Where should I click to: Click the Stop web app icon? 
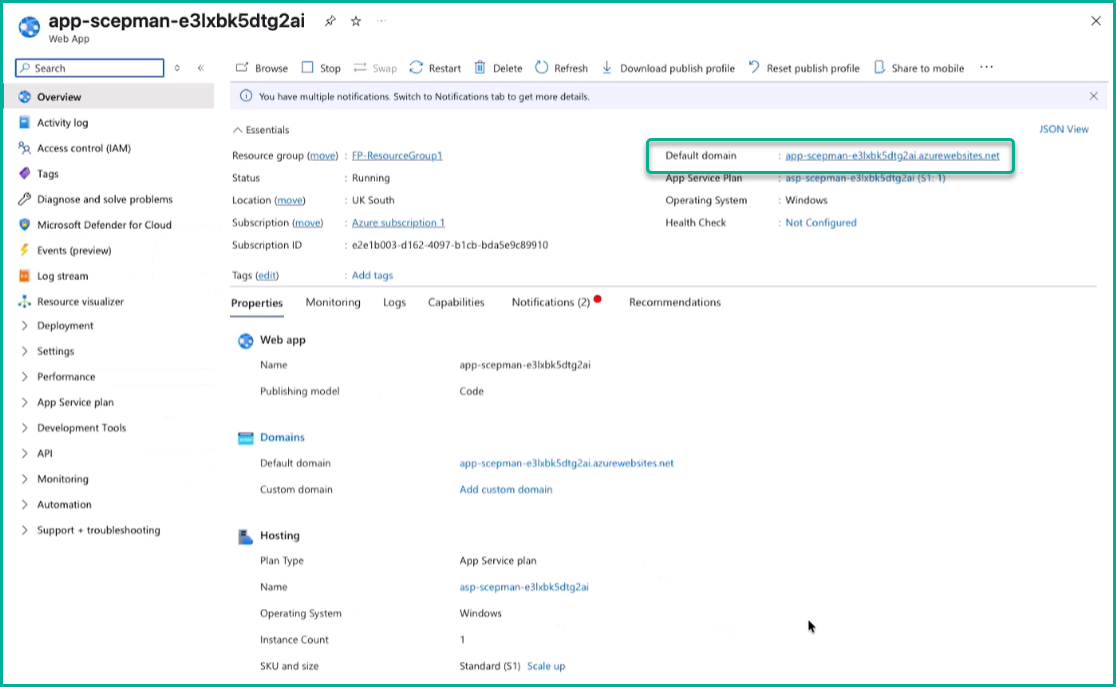308,68
